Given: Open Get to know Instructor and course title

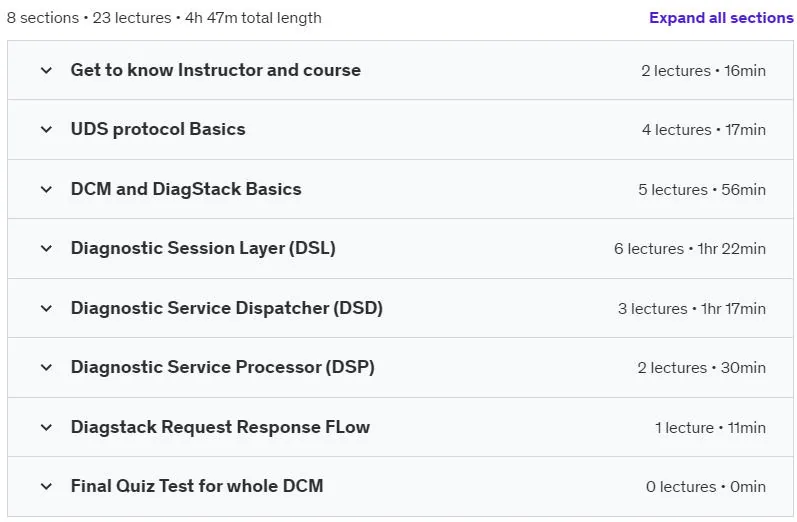Looking at the screenshot, I should tap(216, 70).
